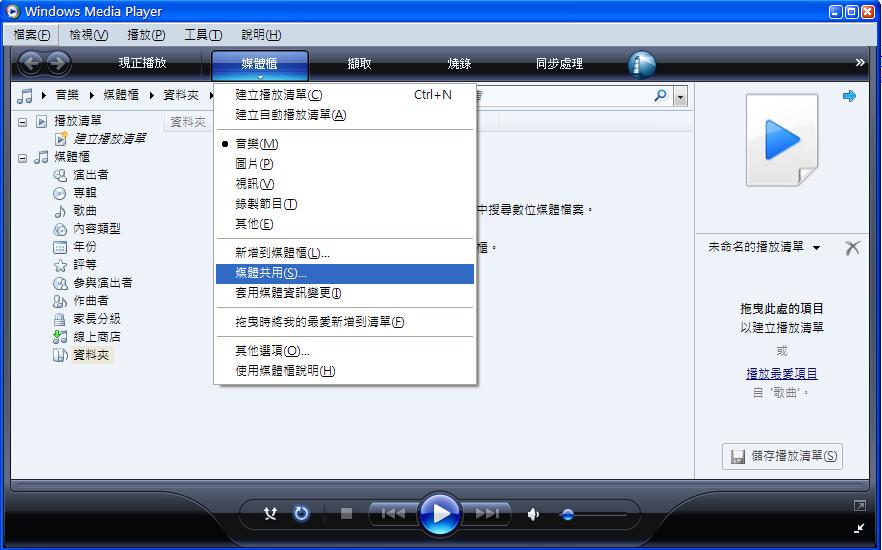Open the 檢視(V) menu
Screen dimensions: 882x550
tap(89, 35)
